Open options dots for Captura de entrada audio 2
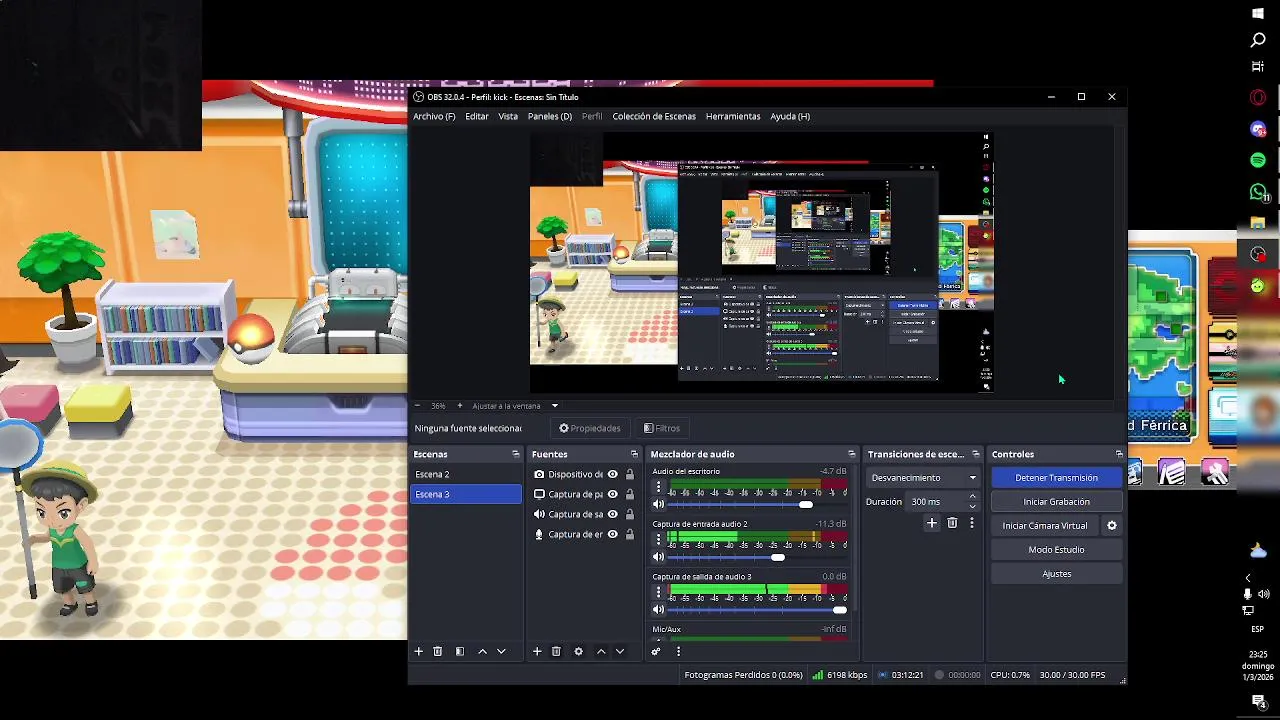Screen dimensions: 1280x720 pos(658,540)
